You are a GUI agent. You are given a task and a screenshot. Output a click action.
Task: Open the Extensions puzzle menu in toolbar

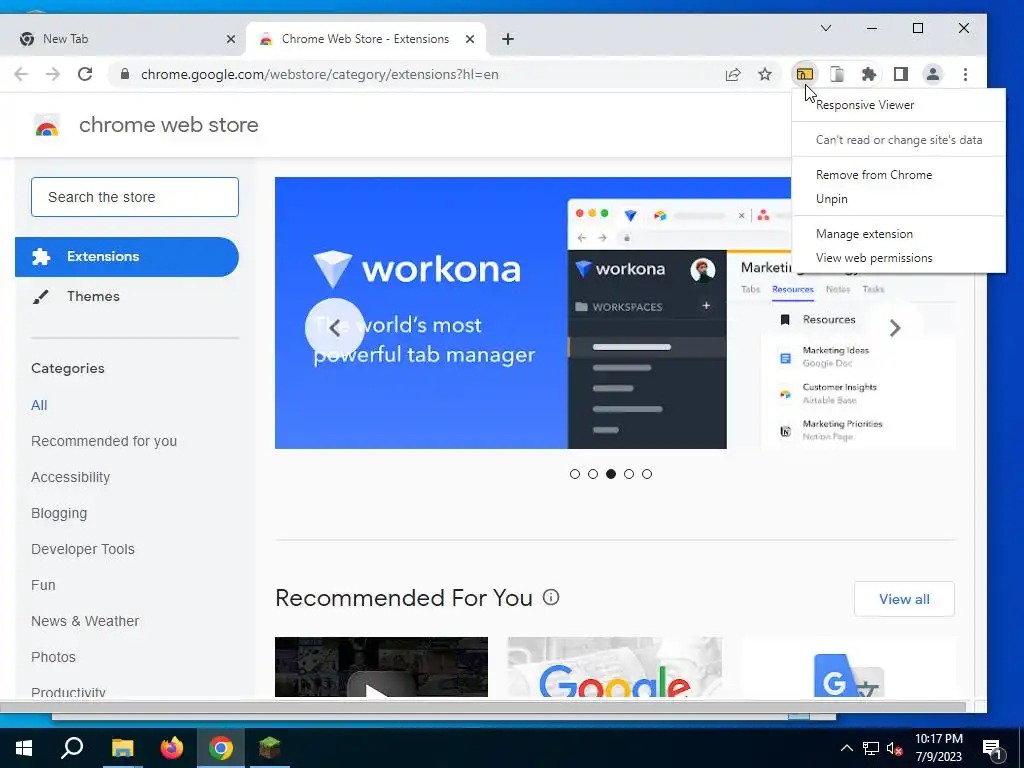(x=869, y=74)
